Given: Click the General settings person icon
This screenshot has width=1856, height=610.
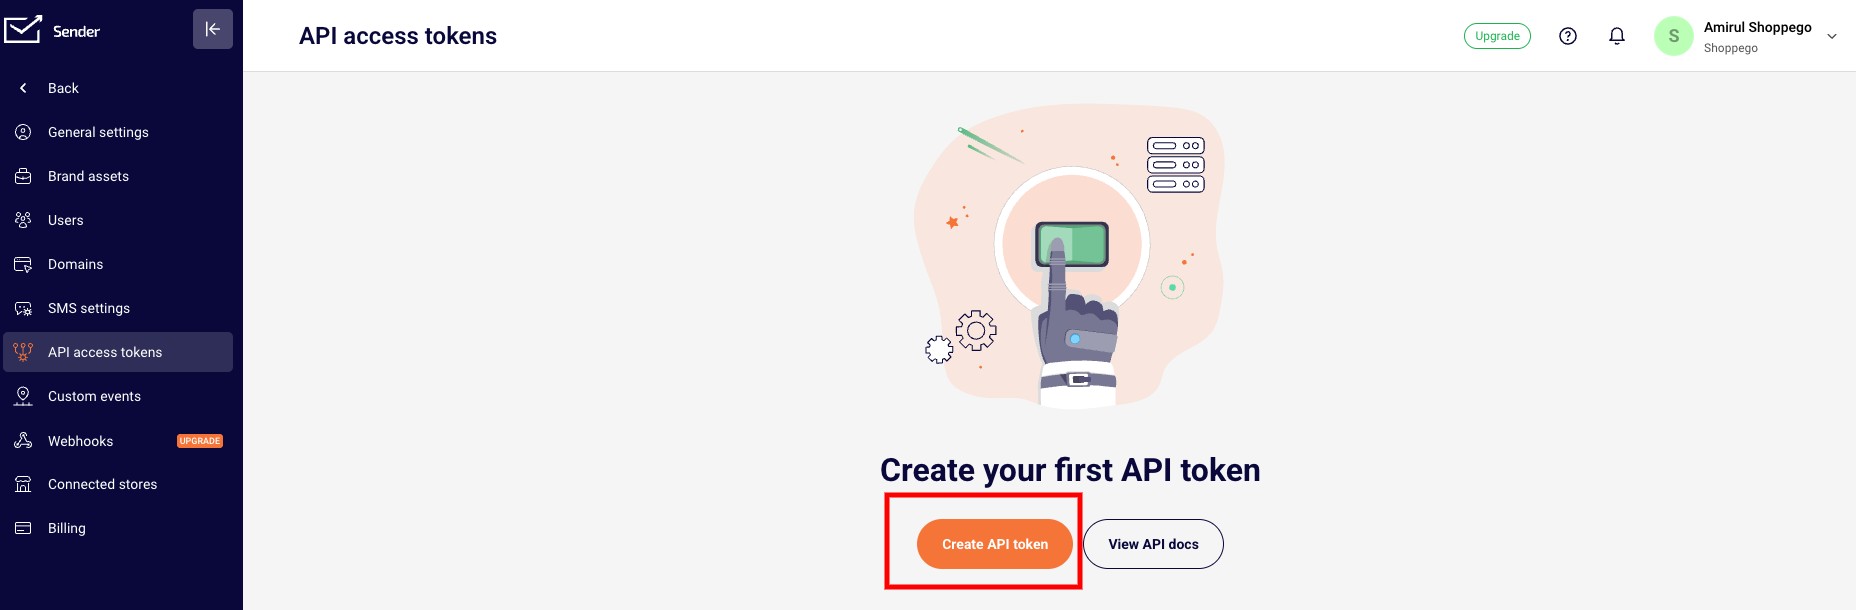Looking at the screenshot, I should coord(23,132).
